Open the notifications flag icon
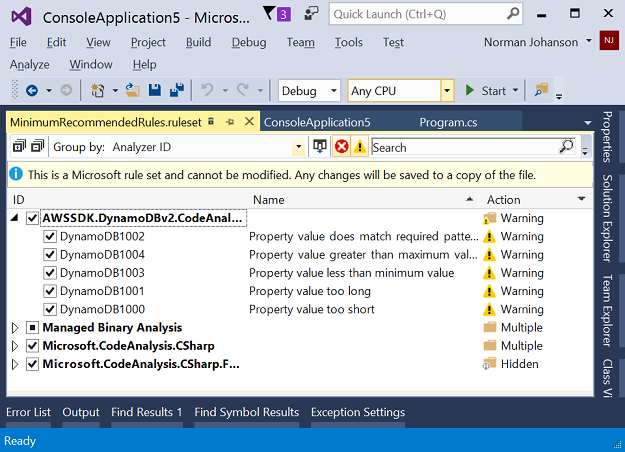 click(x=270, y=13)
